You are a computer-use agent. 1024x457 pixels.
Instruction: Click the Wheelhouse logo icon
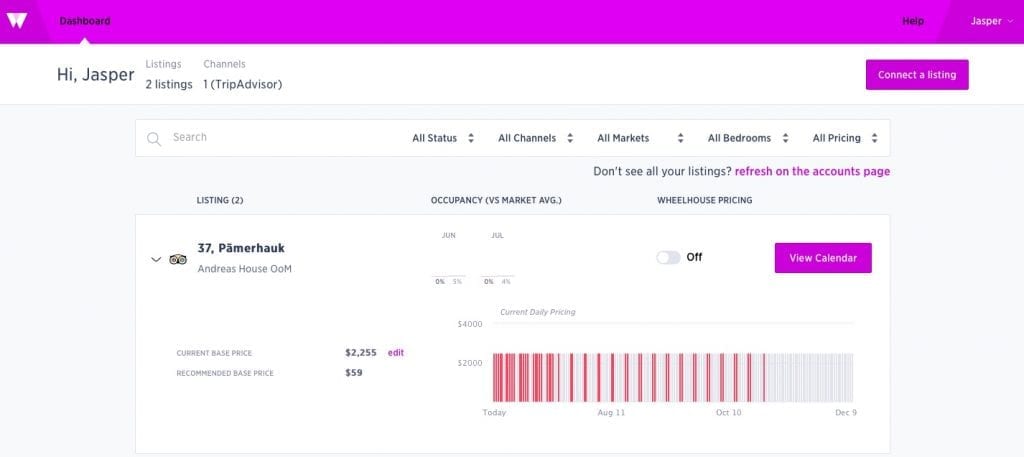[x=16, y=21]
